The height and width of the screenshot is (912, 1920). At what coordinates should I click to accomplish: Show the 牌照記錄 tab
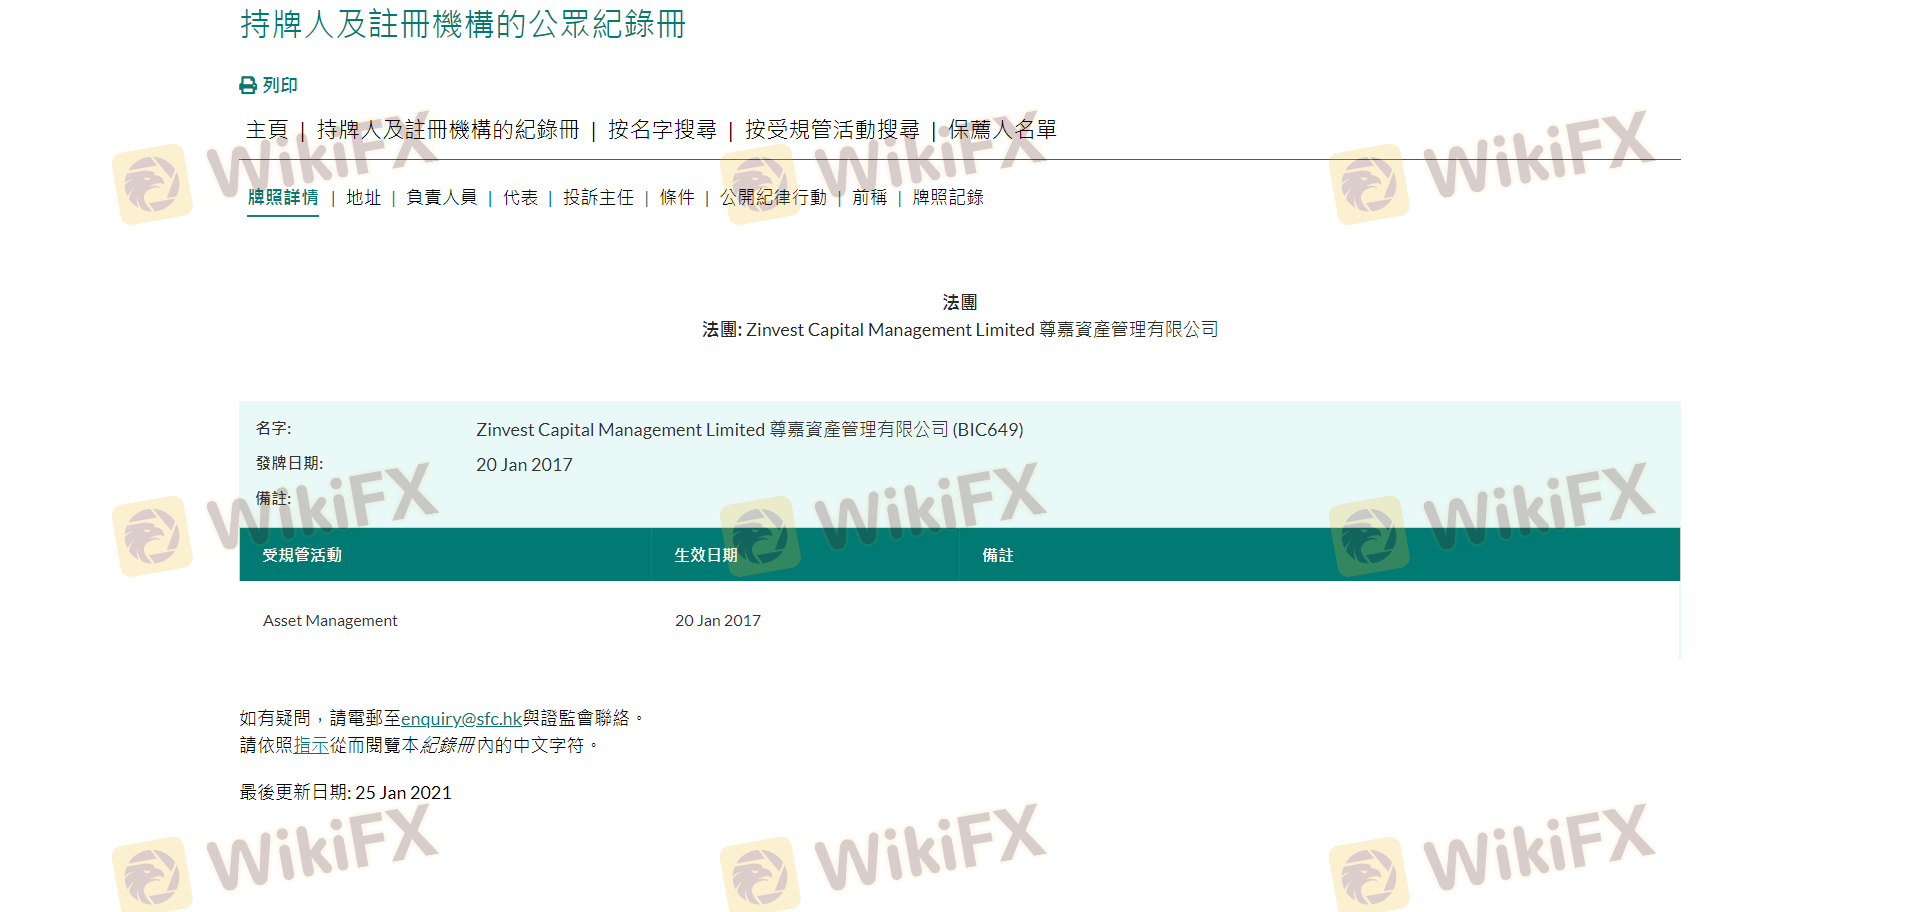click(x=948, y=198)
